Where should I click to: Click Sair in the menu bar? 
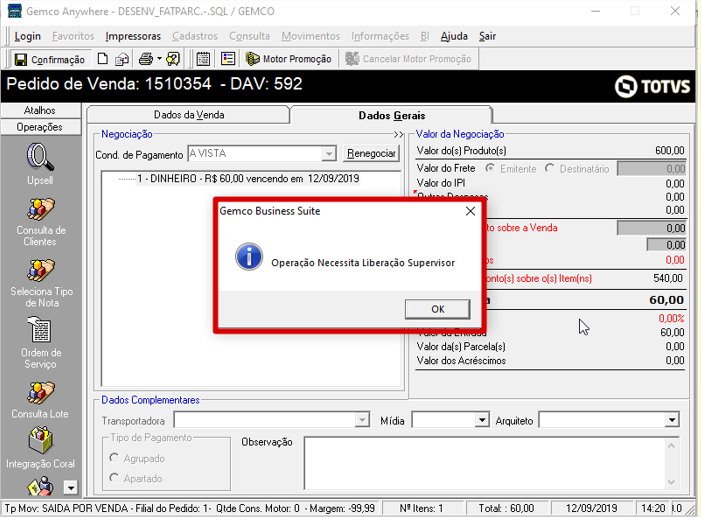coord(487,36)
